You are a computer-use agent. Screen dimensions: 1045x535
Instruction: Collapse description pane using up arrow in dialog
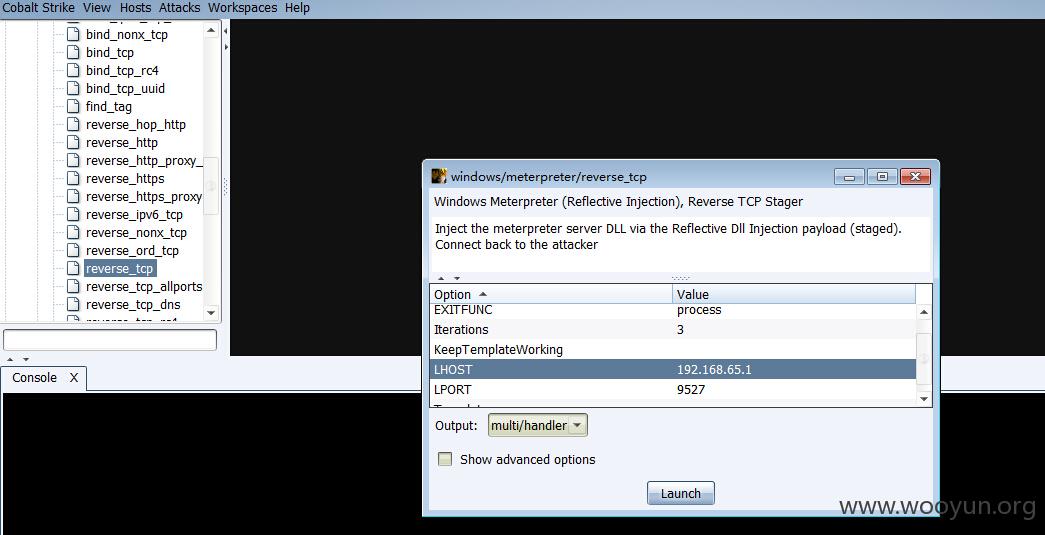441,278
